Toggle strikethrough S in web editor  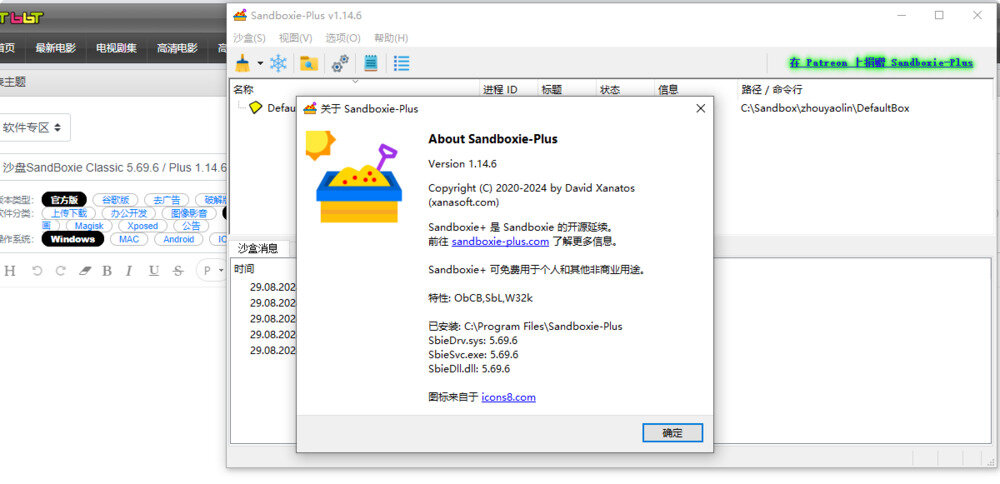[x=178, y=271]
